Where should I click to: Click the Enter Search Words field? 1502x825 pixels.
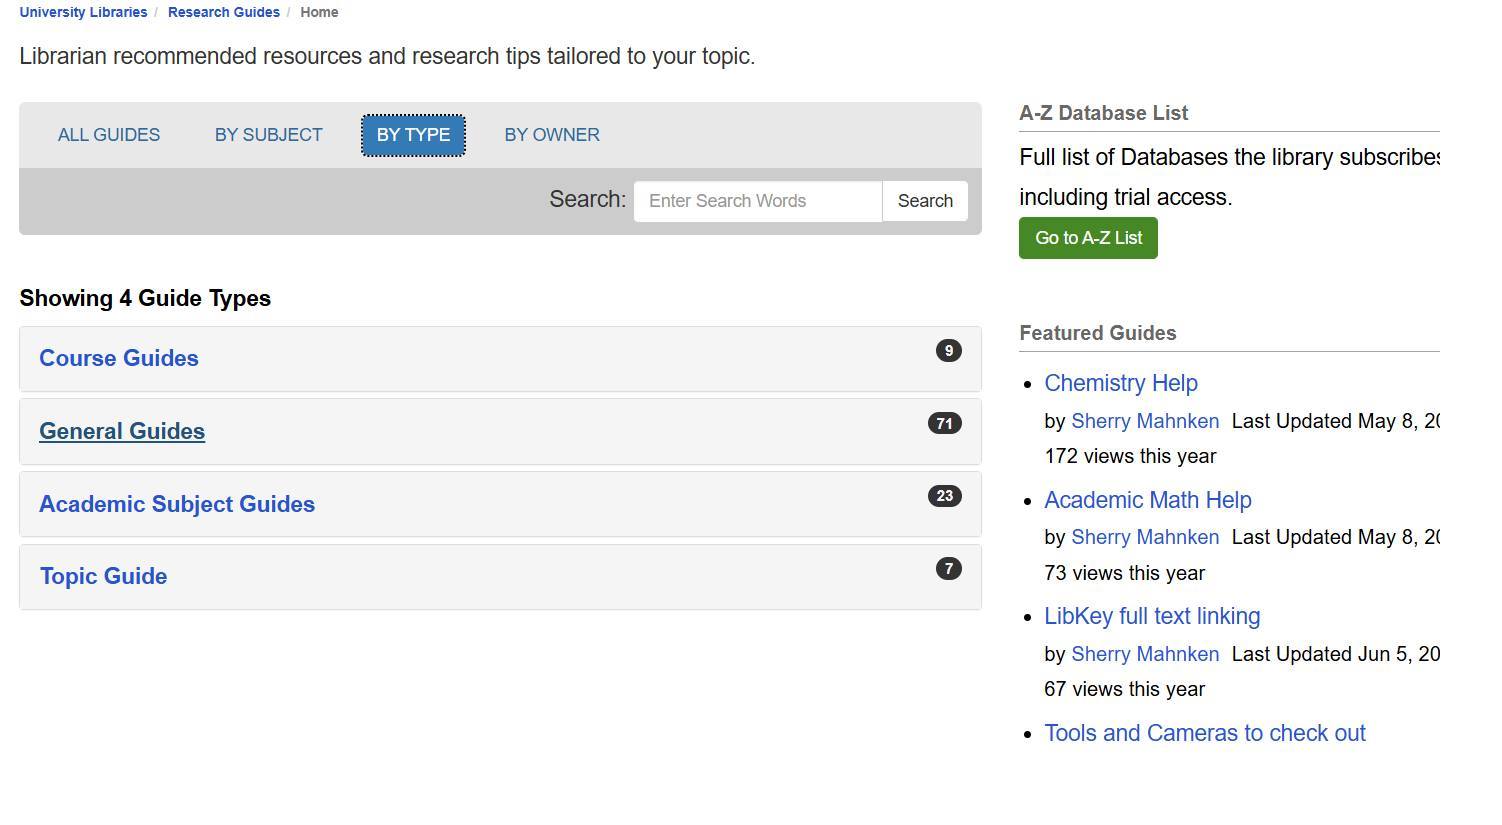click(x=758, y=201)
